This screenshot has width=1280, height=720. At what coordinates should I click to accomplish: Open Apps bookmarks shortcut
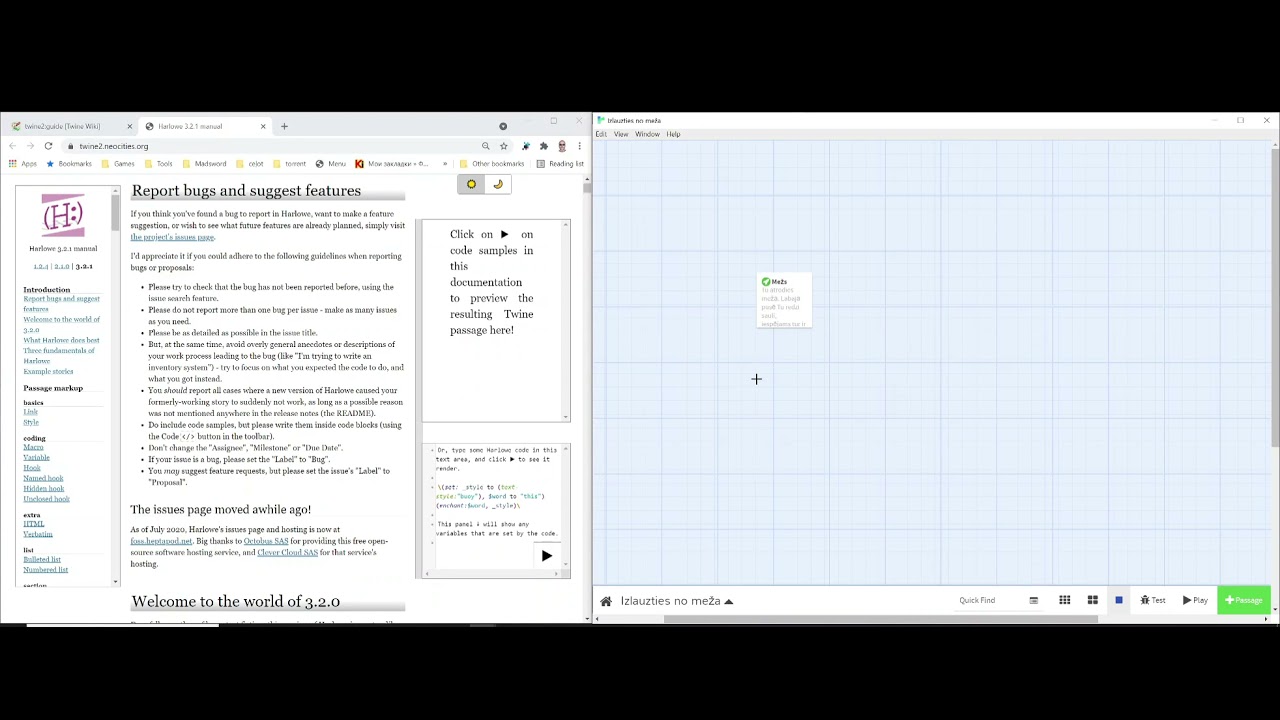pyautogui.click(x=23, y=164)
